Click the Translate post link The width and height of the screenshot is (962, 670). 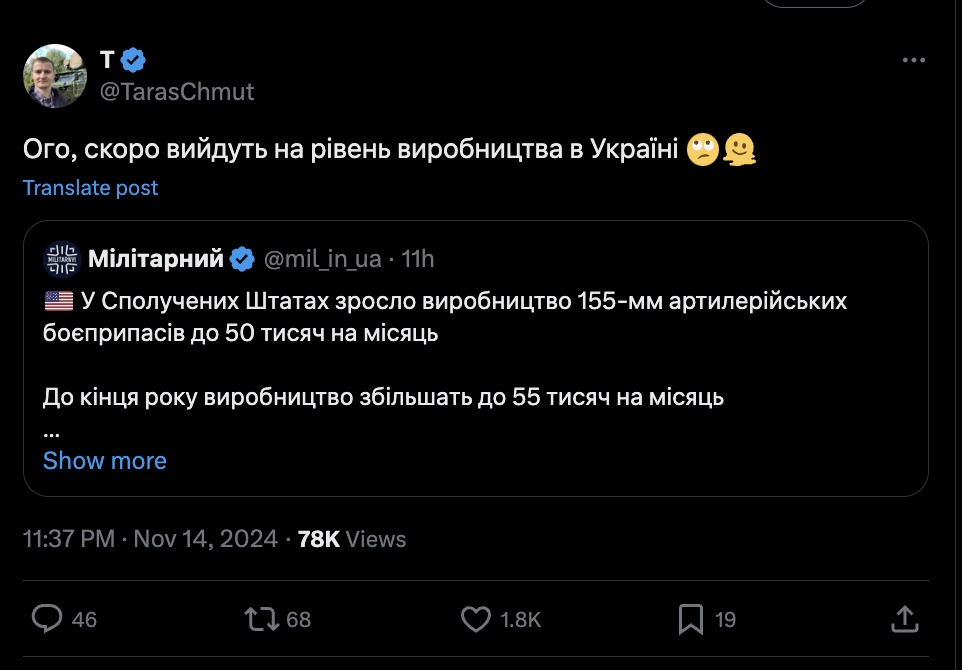(x=91, y=188)
